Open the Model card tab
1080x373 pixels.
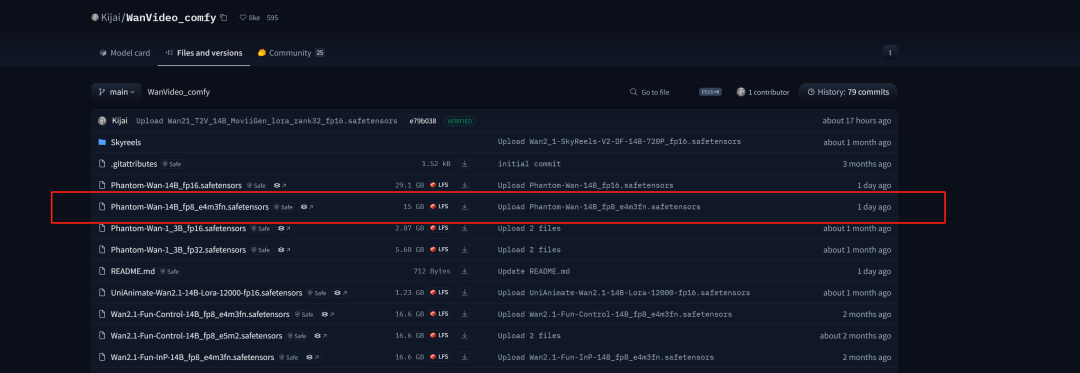click(125, 53)
